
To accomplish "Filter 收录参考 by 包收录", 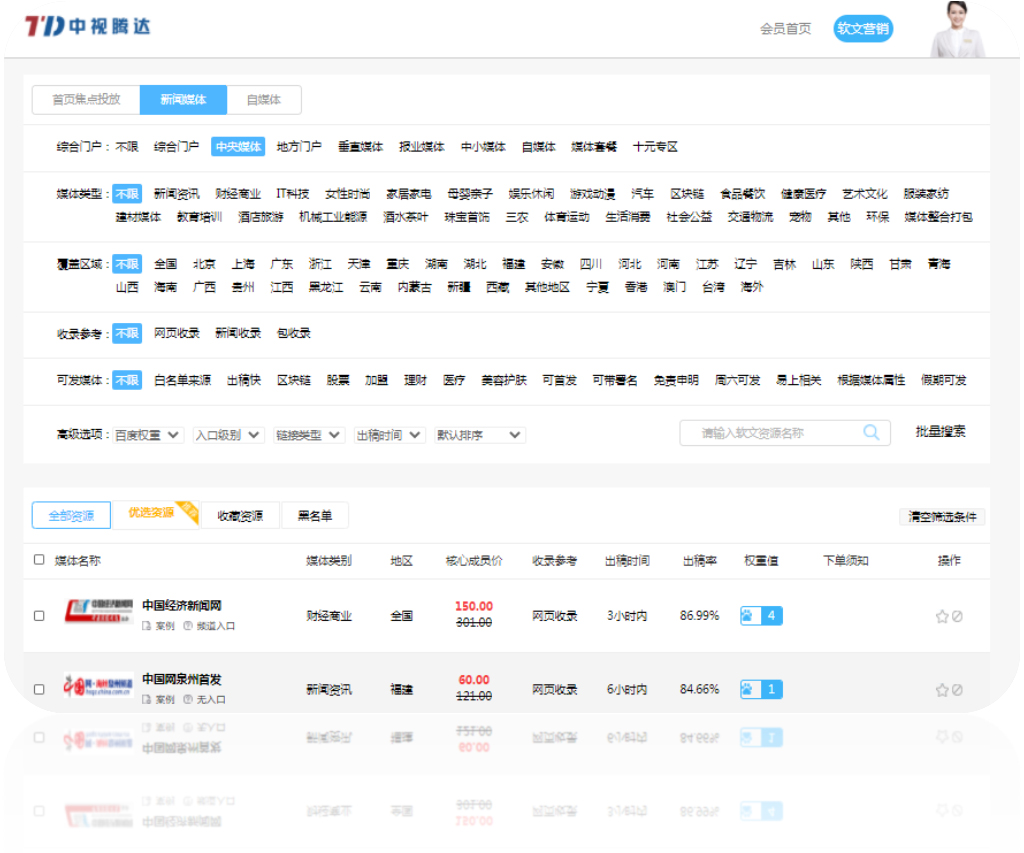I will (x=293, y=333).
